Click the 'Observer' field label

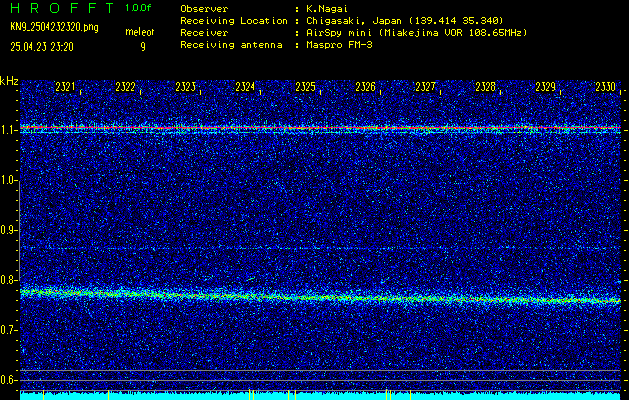[204, 9]
